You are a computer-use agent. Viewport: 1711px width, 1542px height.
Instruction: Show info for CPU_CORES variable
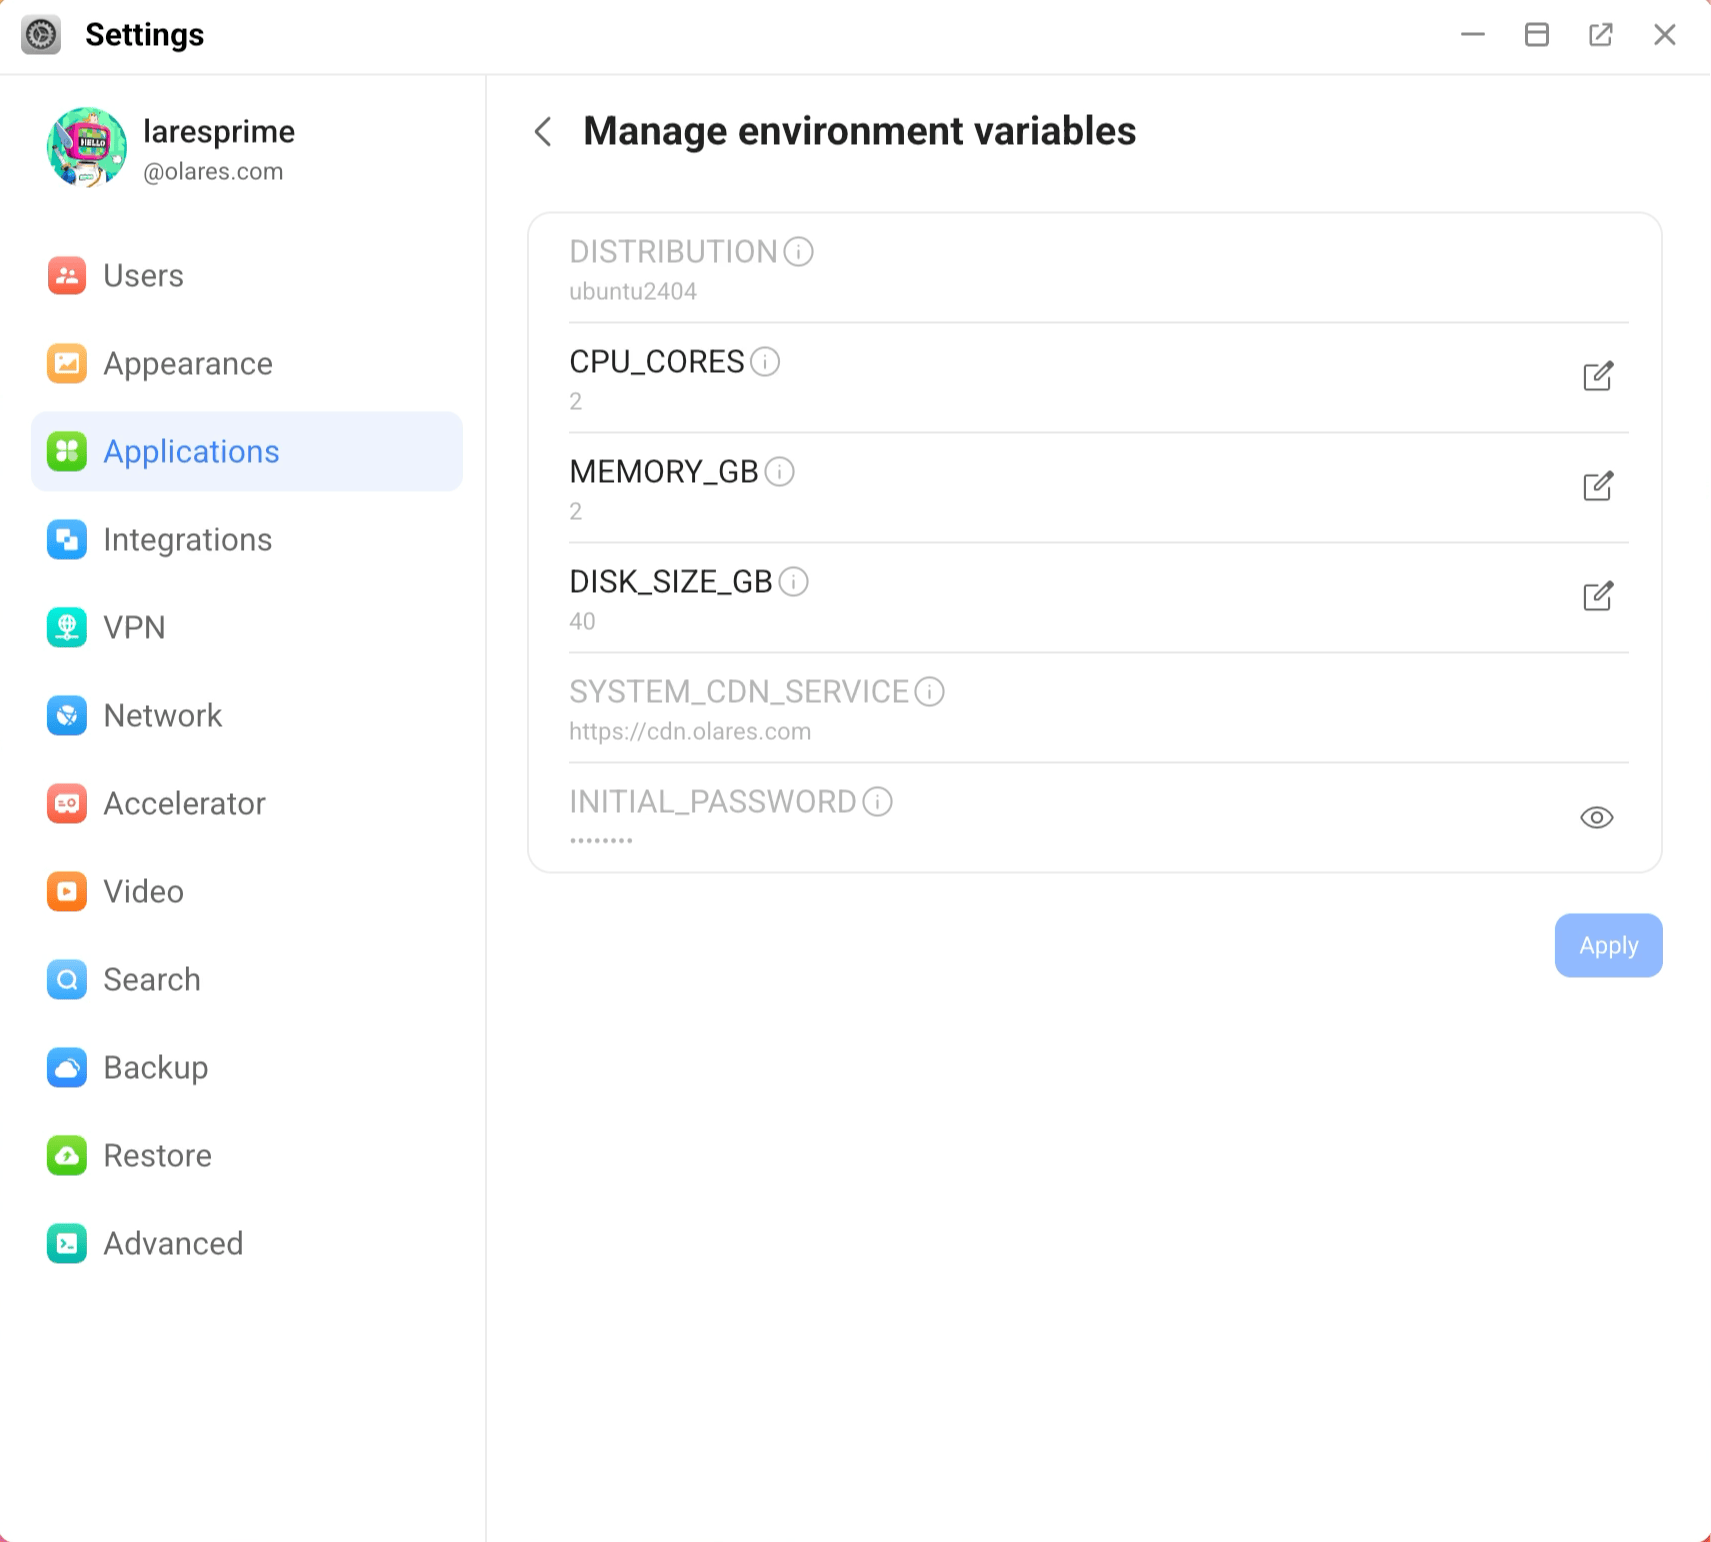[765, 361]
